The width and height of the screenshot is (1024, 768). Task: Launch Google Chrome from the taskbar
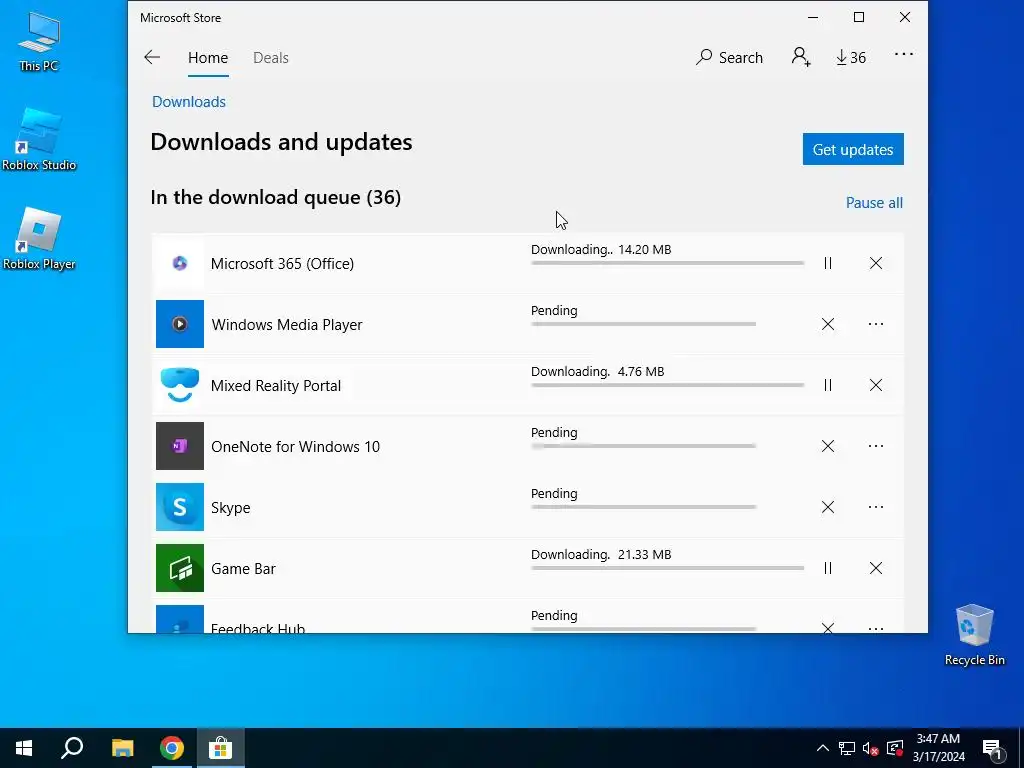pos(172,748)
